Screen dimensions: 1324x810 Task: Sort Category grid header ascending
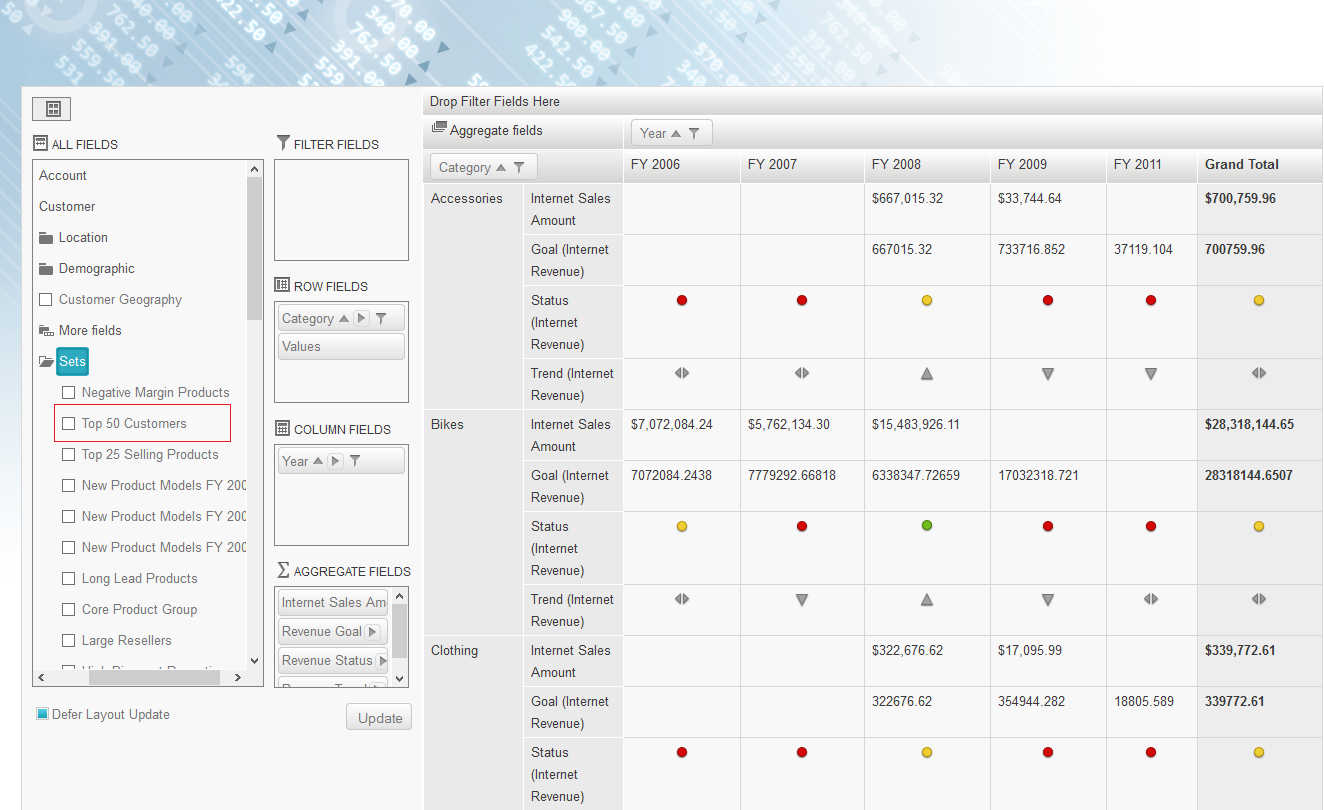tap(501, 167)
